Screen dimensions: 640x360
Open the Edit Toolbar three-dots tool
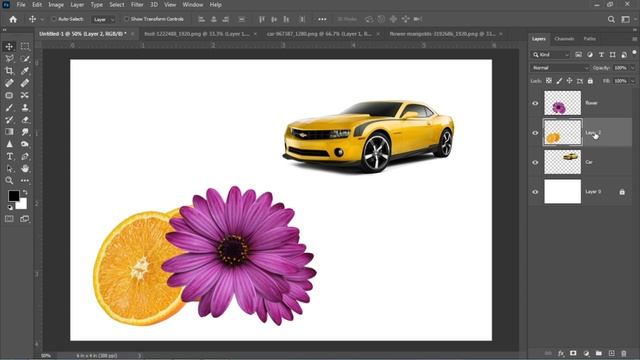pos(25,180)
